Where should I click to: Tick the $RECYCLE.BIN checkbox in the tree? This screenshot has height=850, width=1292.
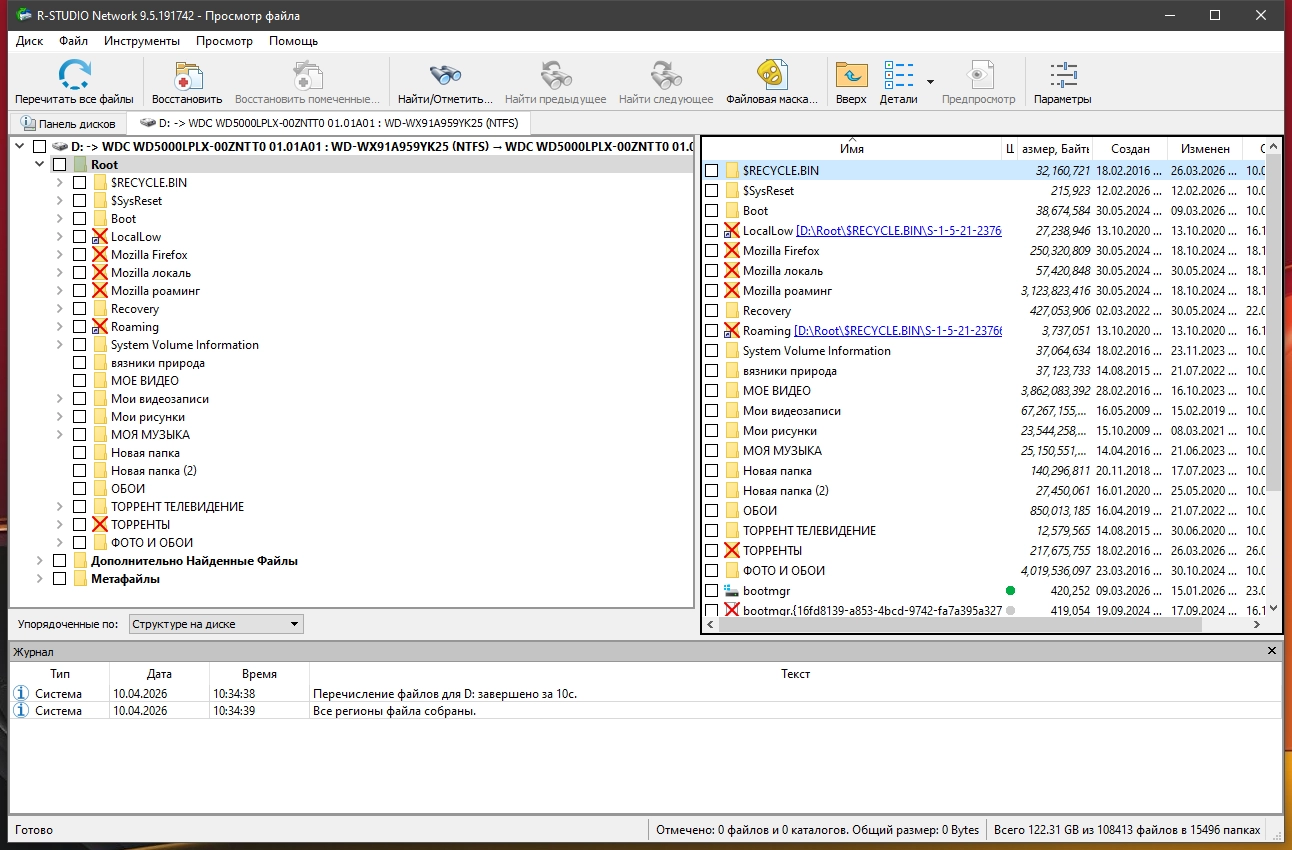(80, 183)
